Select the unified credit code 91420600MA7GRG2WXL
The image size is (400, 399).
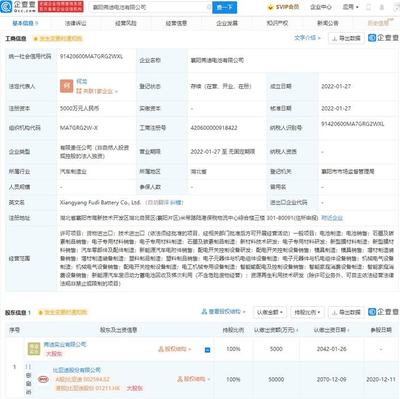coord(91,57)
